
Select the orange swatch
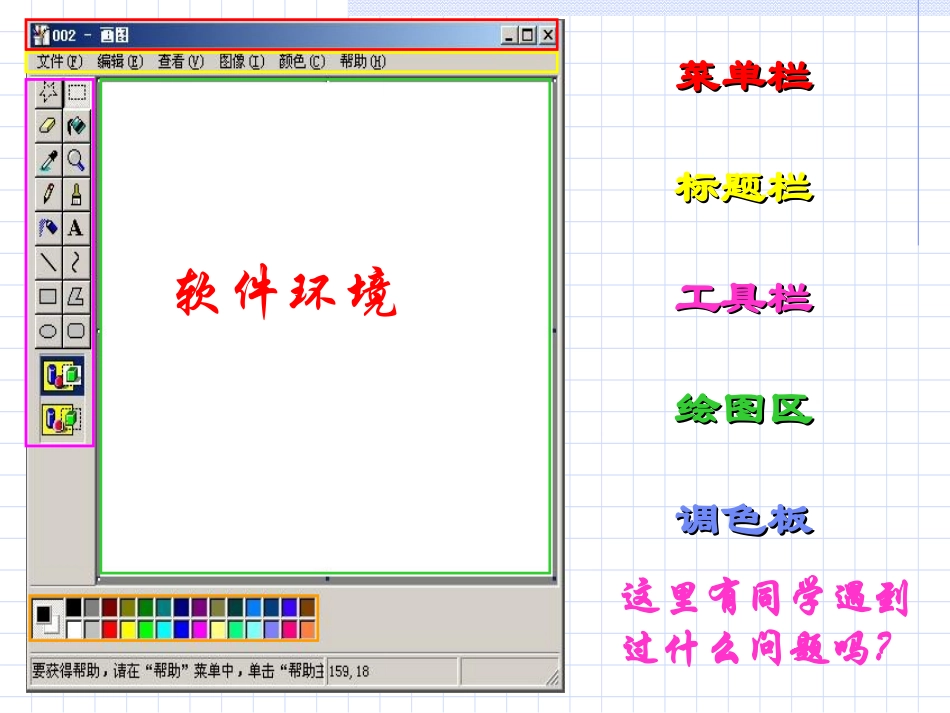point(307,629)
